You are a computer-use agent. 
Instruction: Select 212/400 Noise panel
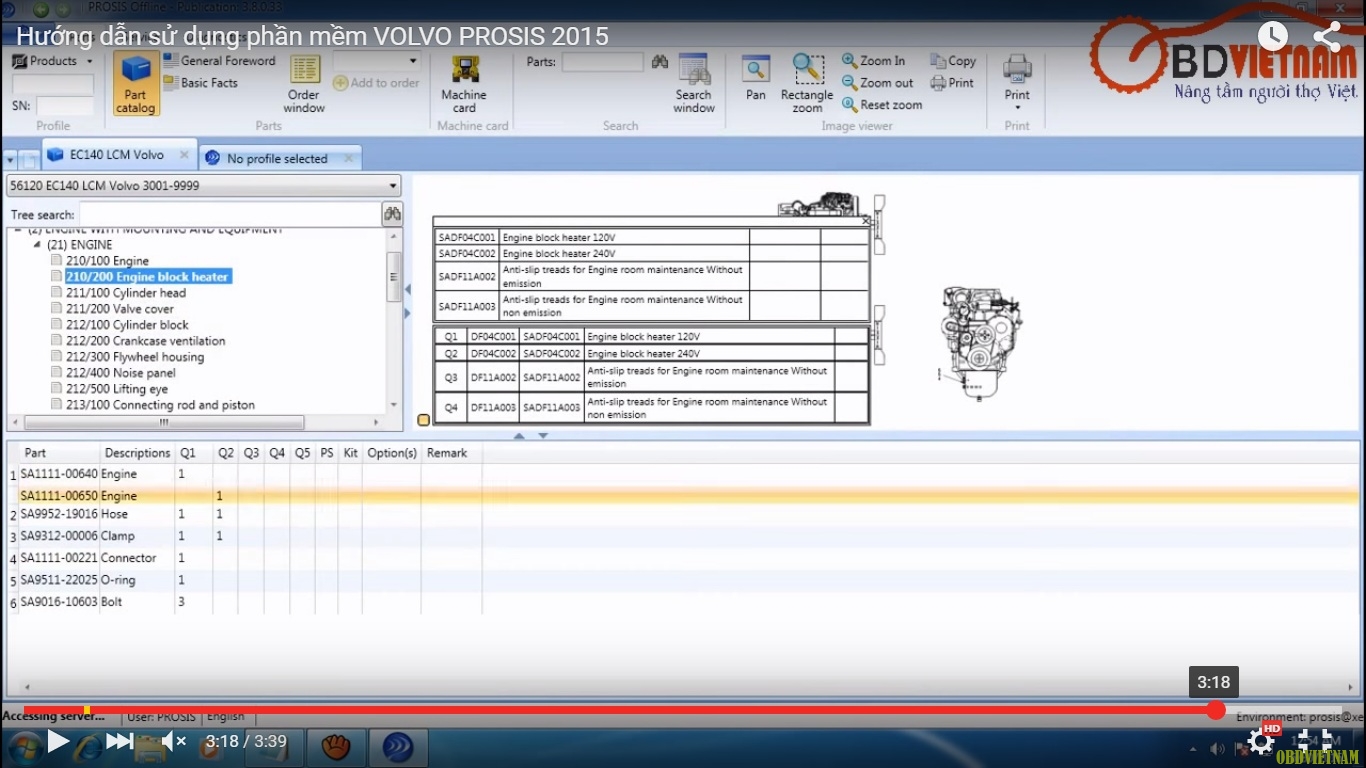(121, 373)
